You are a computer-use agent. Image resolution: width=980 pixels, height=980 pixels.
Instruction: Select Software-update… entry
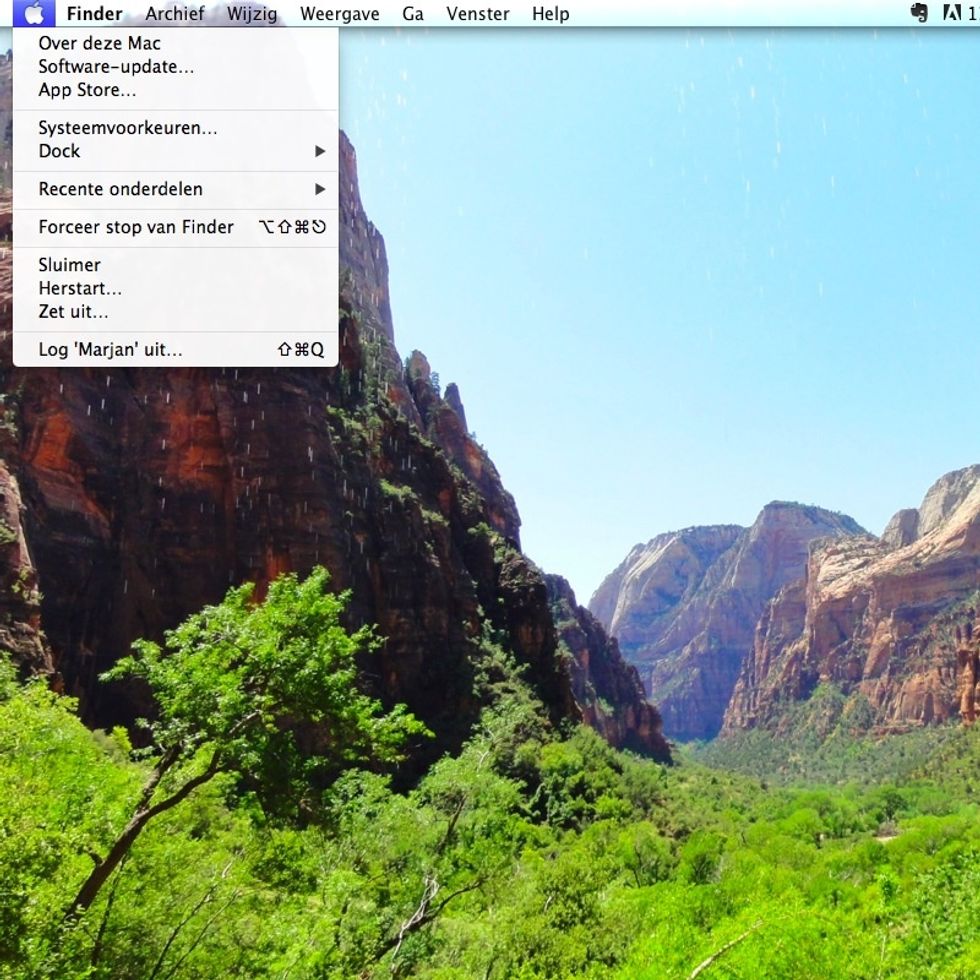click(176, 66)
